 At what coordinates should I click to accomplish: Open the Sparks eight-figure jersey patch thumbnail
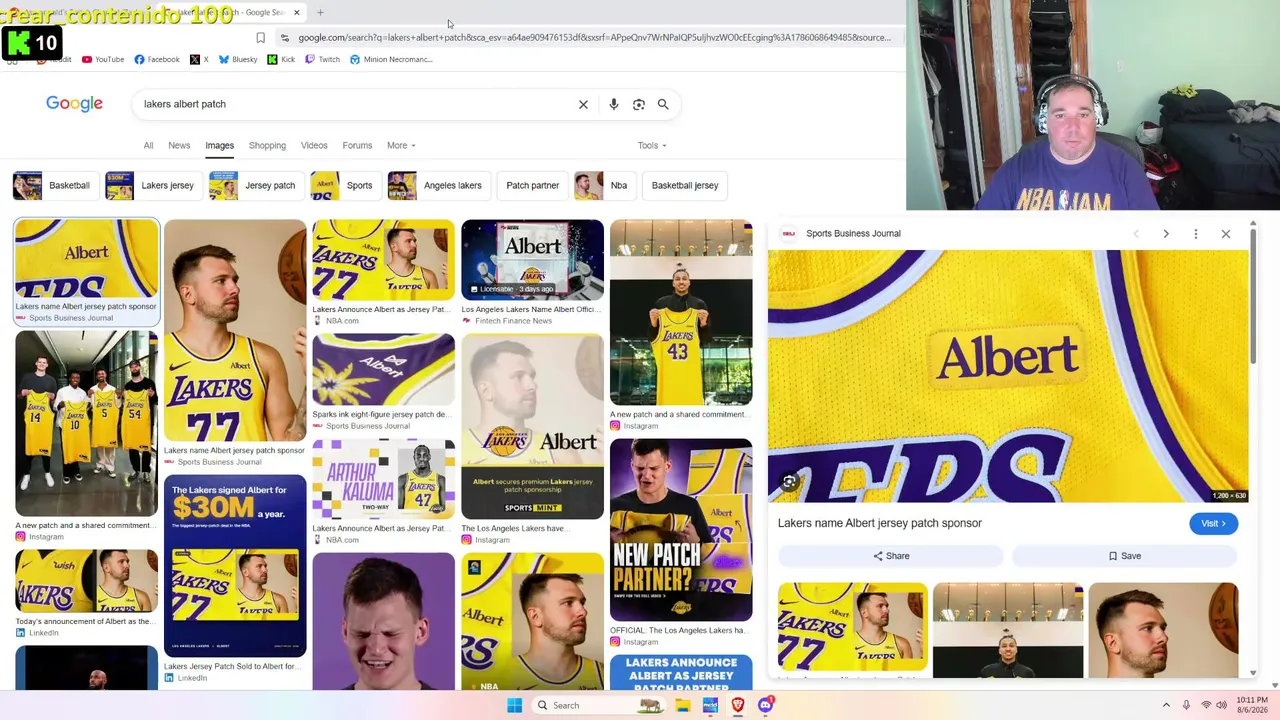(x=383, y=370)
